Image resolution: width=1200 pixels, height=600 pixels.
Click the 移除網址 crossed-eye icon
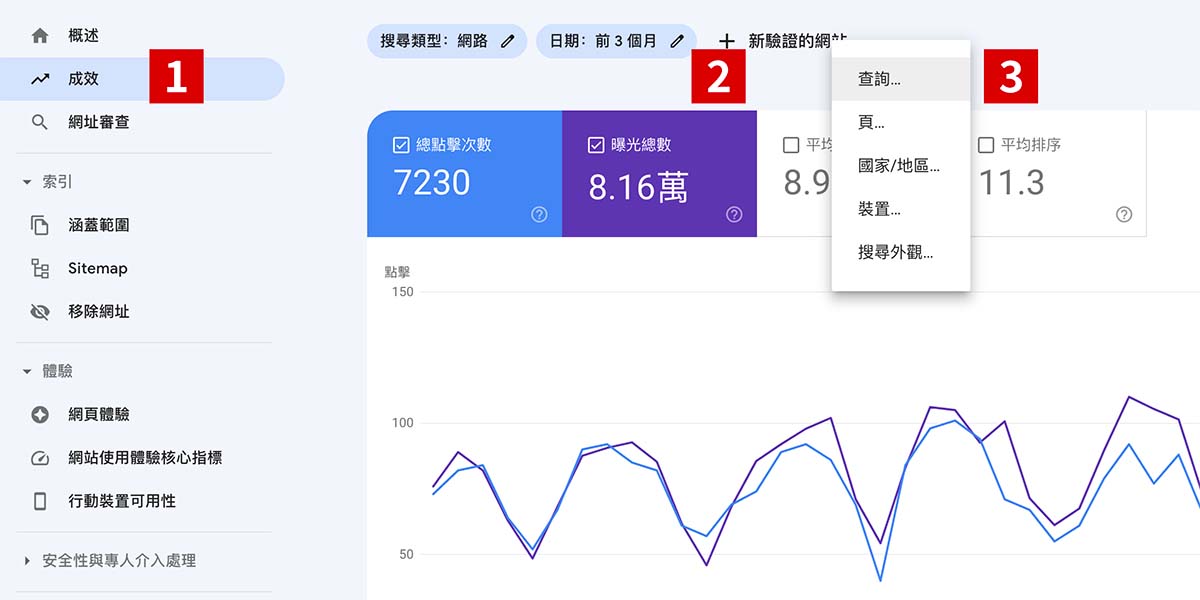tap(40, 312)
